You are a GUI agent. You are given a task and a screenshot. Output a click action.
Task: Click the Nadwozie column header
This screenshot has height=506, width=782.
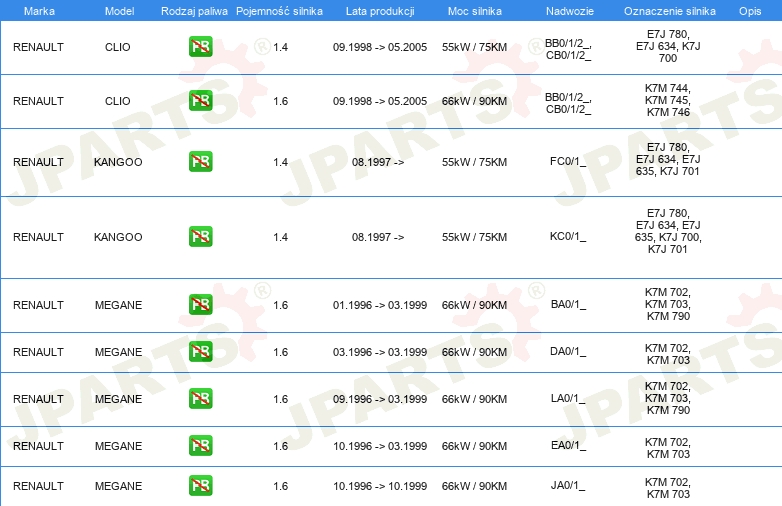coord(570,11)
